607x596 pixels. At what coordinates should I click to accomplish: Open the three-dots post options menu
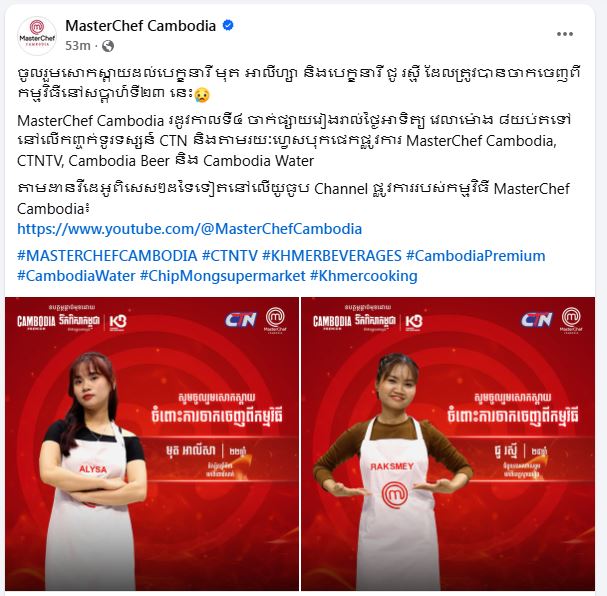coord(565,34)
